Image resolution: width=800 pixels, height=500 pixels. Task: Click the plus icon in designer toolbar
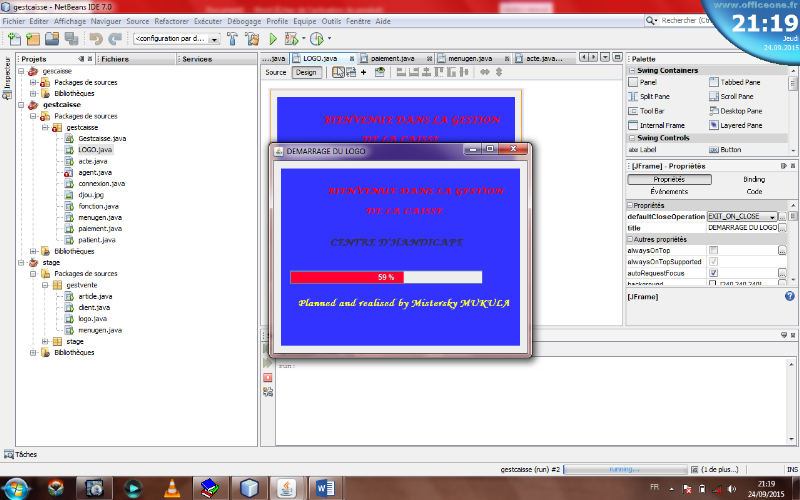(x=363, y=72)
